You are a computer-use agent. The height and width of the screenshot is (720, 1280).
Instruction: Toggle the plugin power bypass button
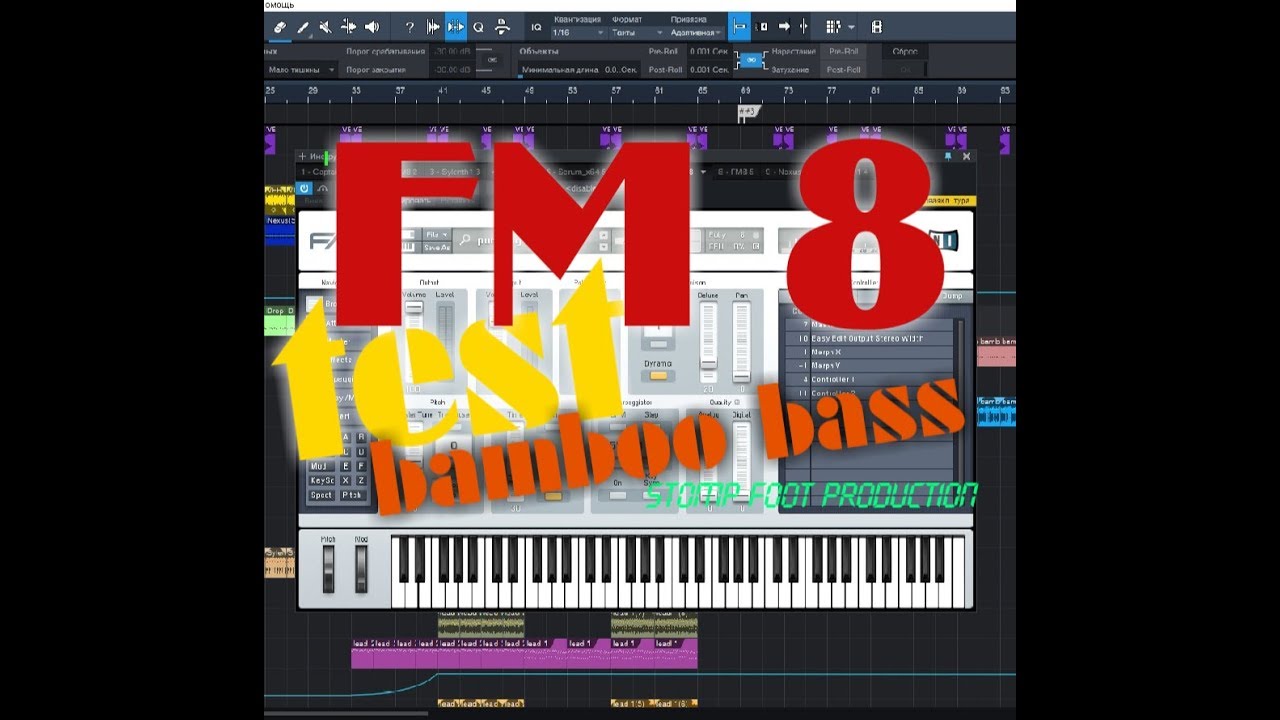(x=305, y=188)
